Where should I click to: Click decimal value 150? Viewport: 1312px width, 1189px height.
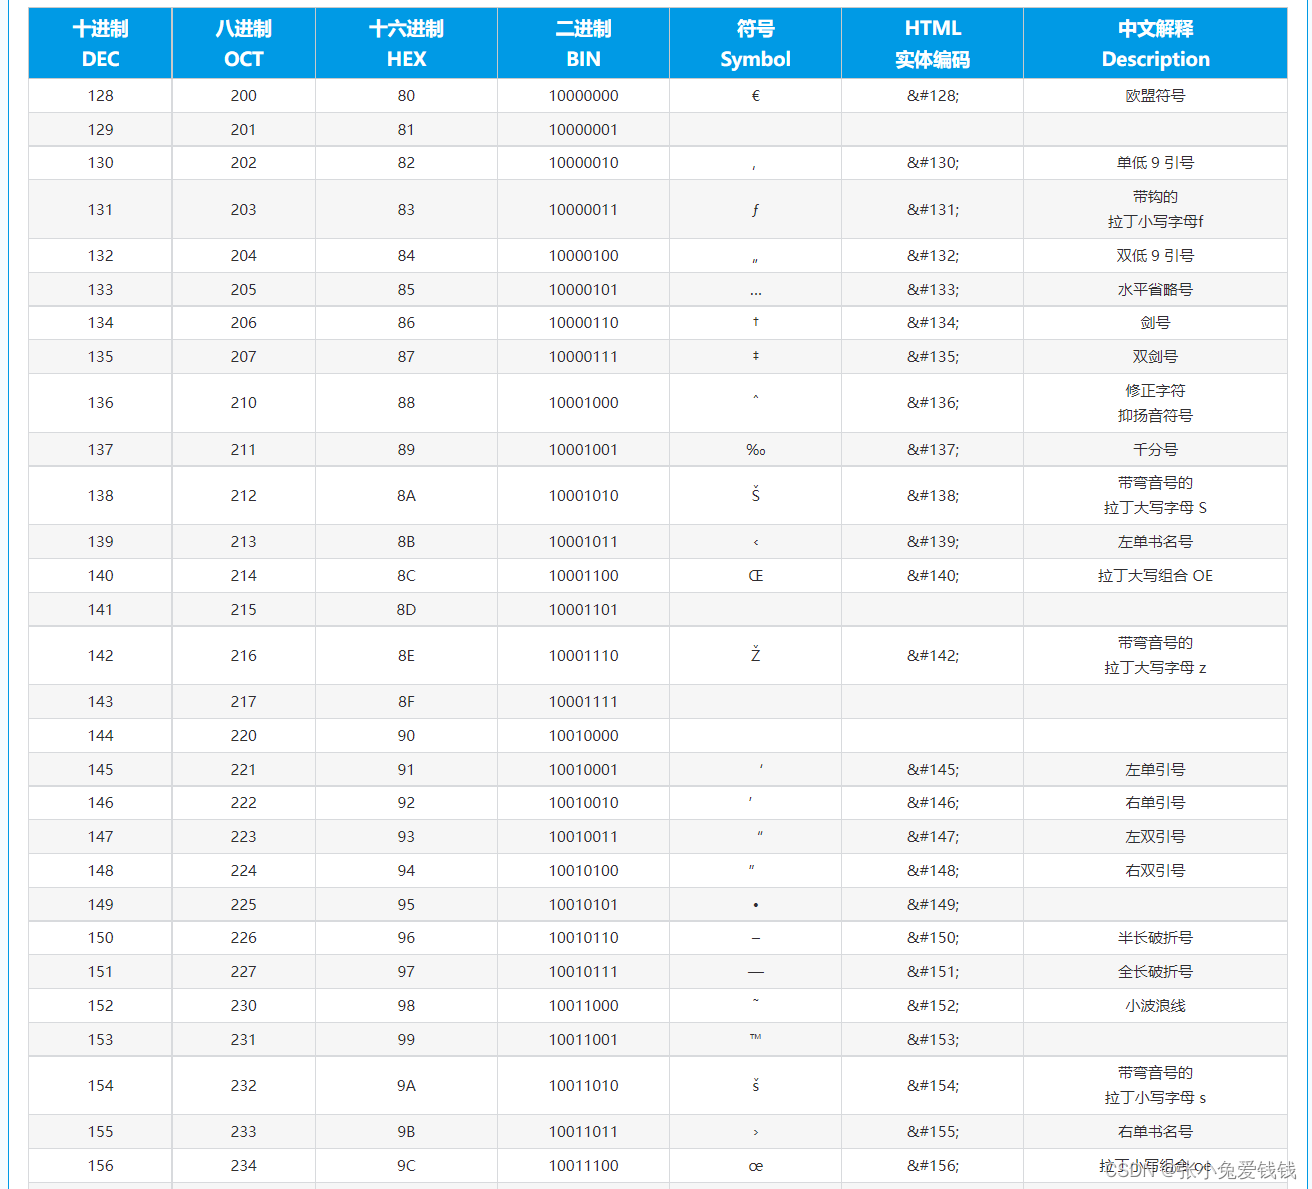click(100, 938)
